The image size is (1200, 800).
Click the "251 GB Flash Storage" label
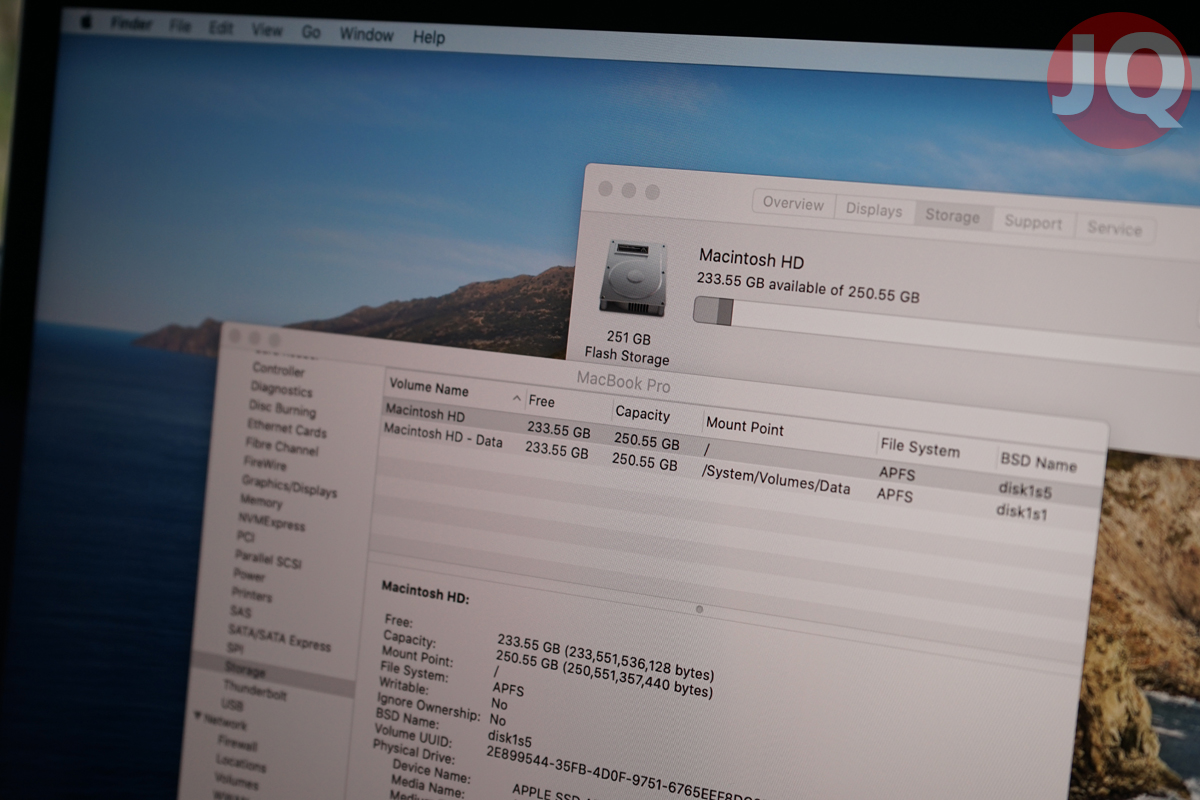(x=627, y=347)
